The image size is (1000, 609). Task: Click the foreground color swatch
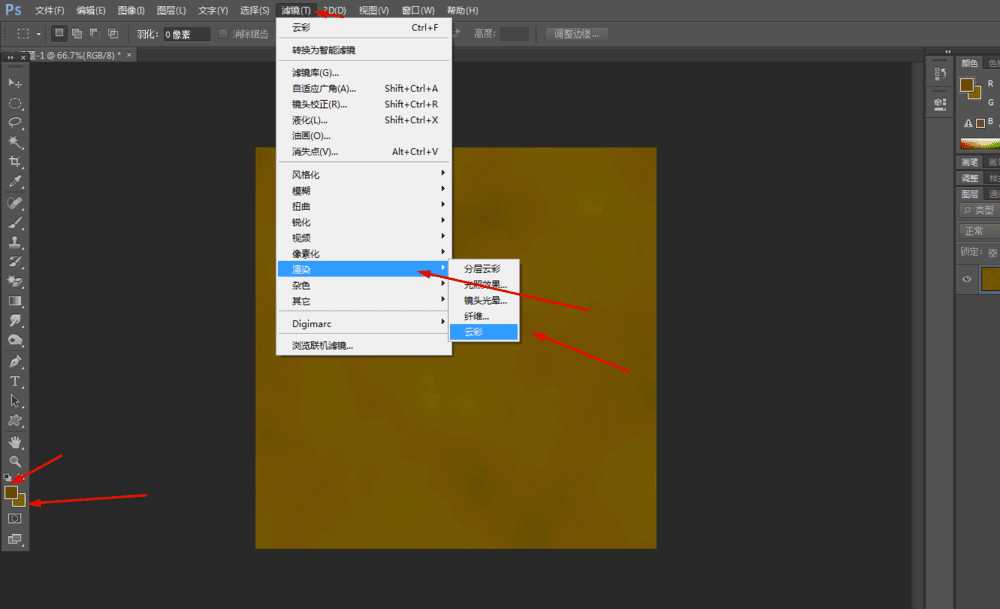[13, 492]
